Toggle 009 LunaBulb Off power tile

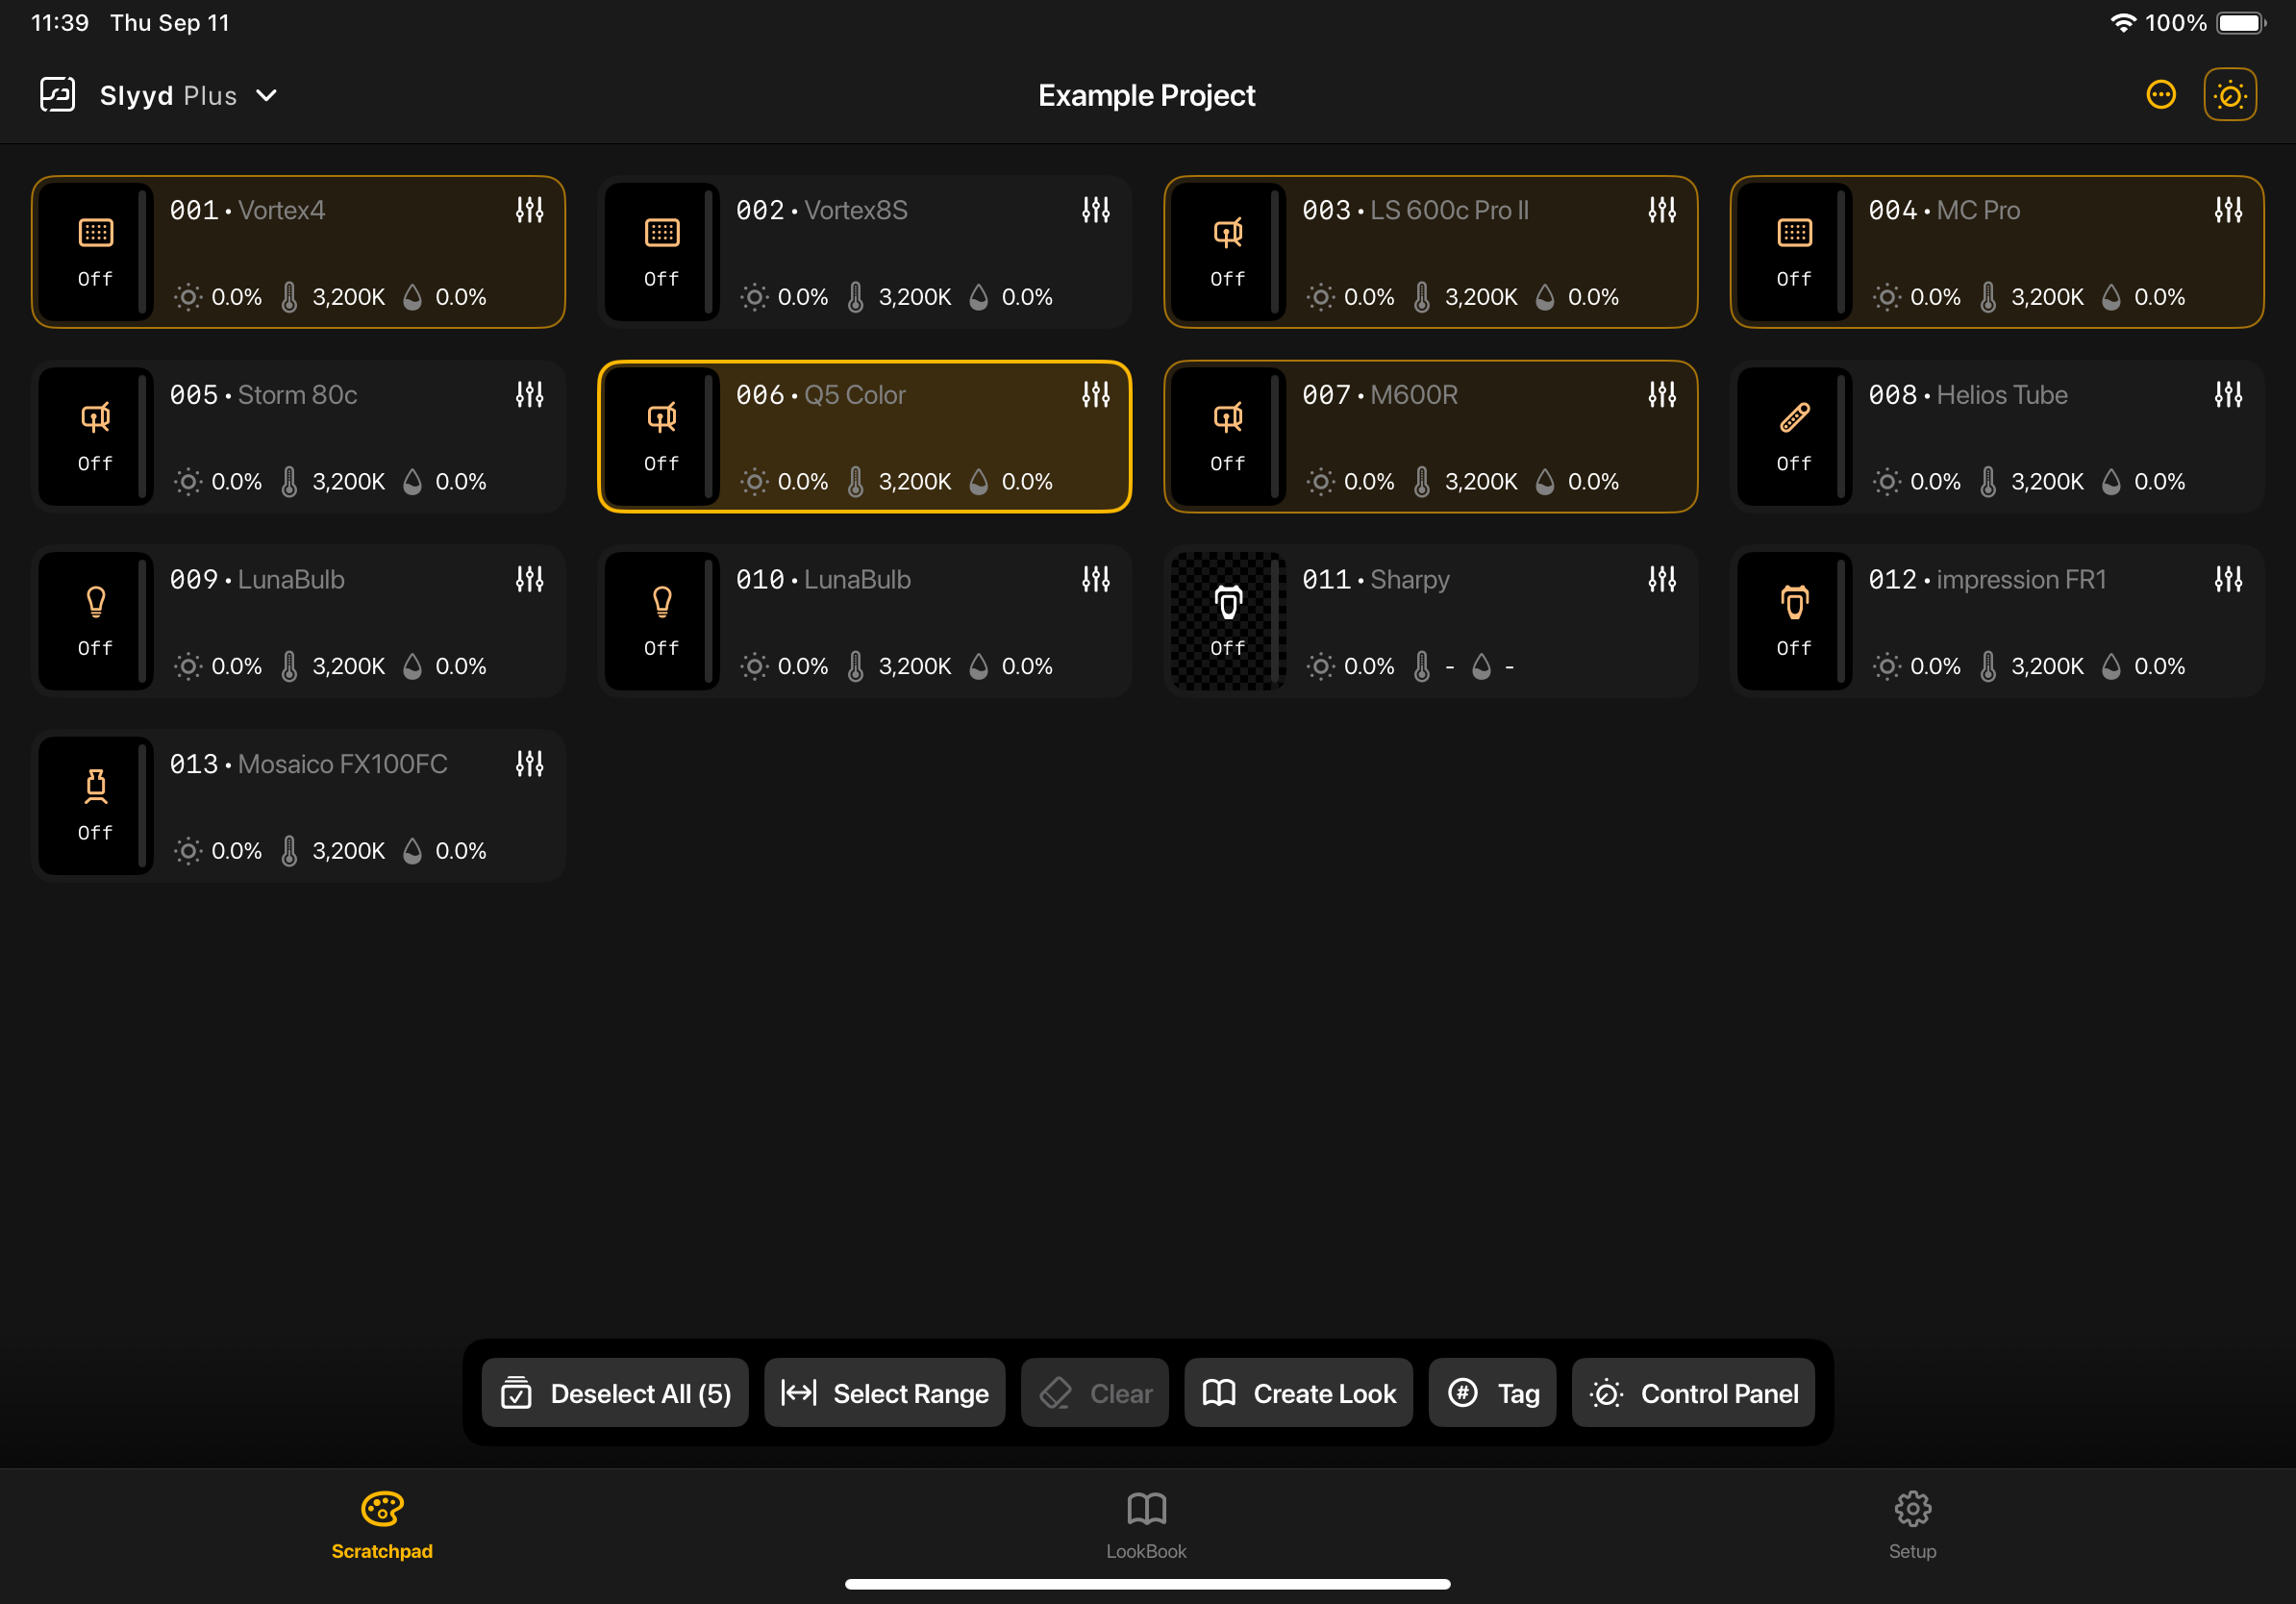[x=95, y=621]
